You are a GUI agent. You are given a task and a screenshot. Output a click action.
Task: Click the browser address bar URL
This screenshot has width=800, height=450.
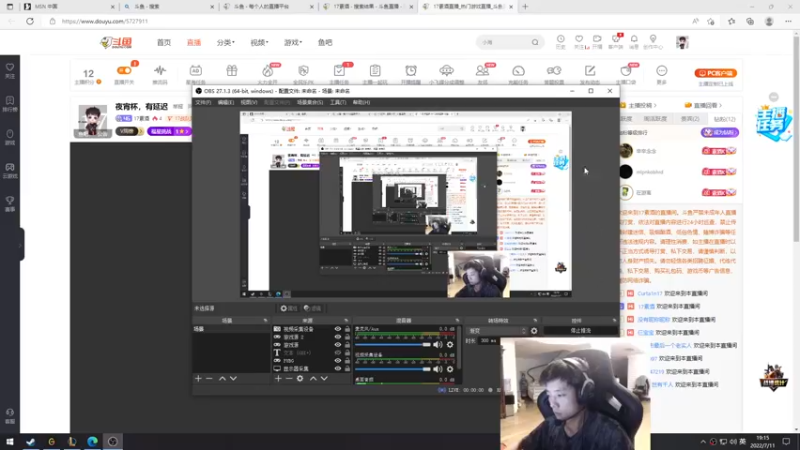point(105,21)
